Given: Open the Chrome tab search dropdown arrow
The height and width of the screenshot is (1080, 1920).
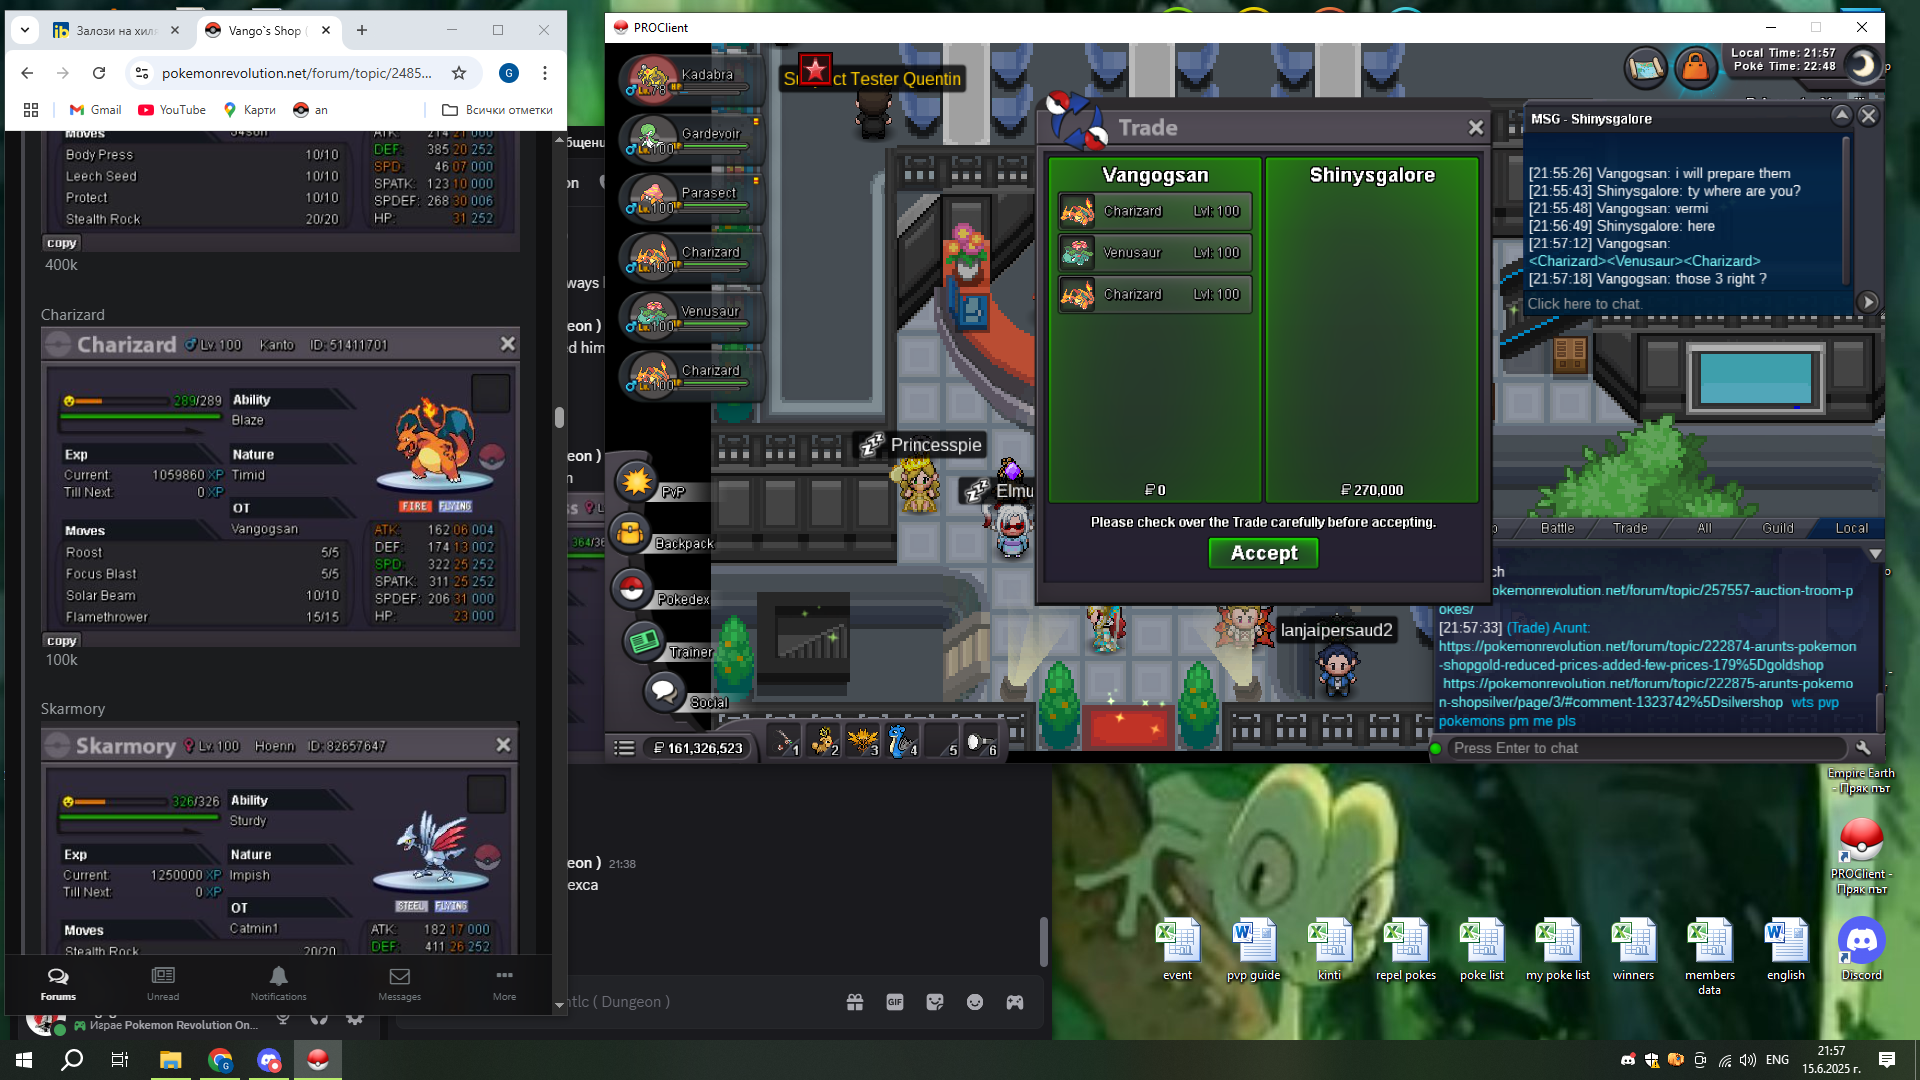Looking at the screenshot, I should pos(25,30).
